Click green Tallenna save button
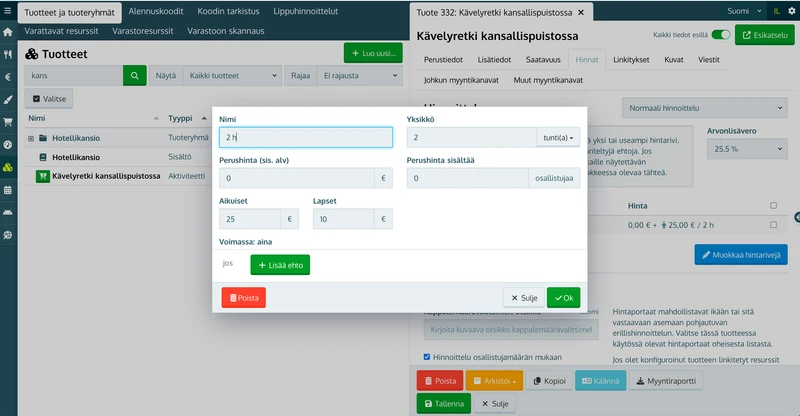The image size is (800, 416). click(444, 404)
